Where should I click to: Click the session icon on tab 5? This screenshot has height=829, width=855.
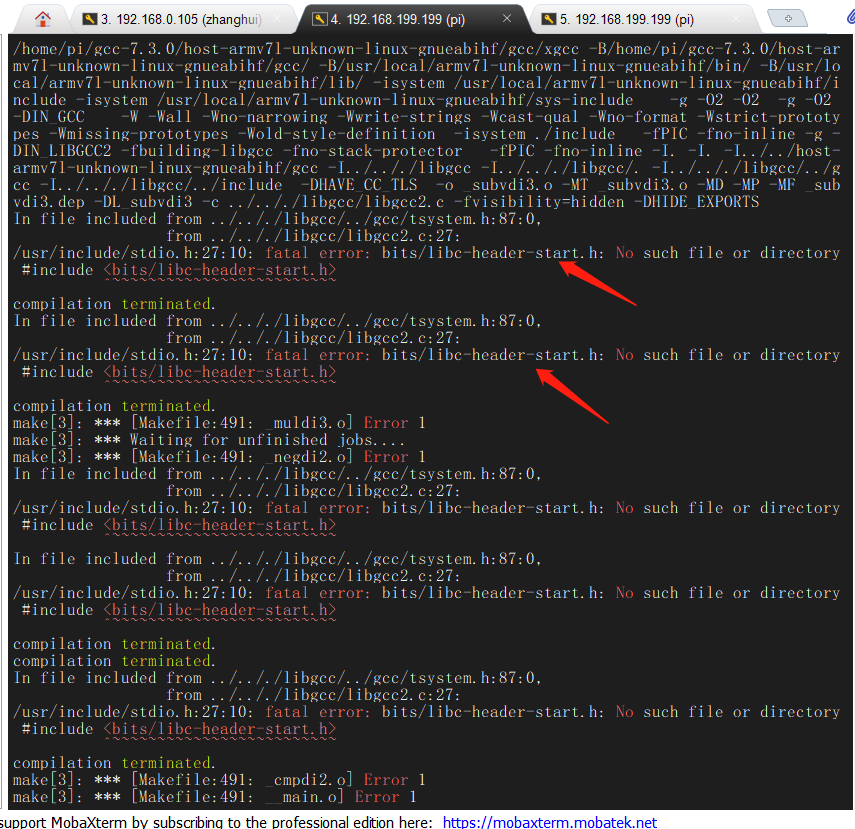point(549,19)
